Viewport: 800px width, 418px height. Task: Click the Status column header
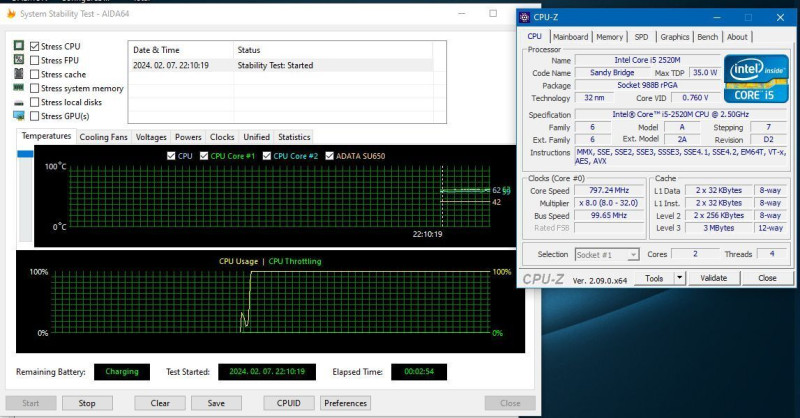(333, 50)
